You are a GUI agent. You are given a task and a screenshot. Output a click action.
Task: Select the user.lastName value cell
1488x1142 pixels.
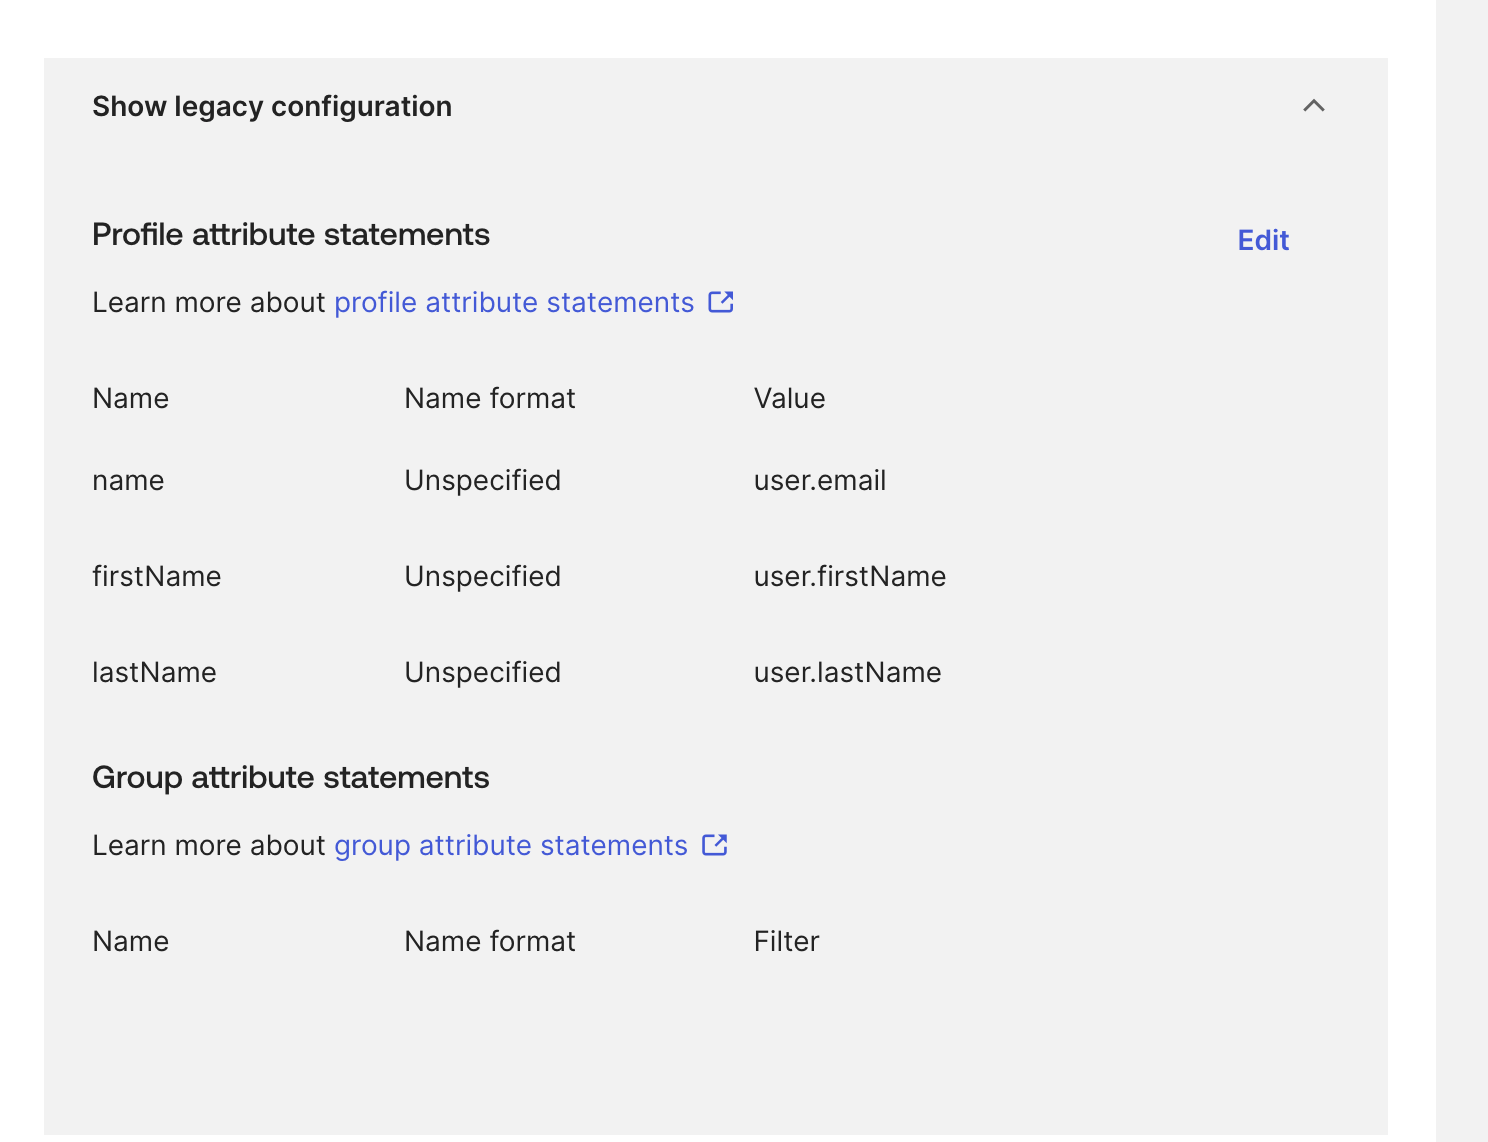tap(847, 672)
